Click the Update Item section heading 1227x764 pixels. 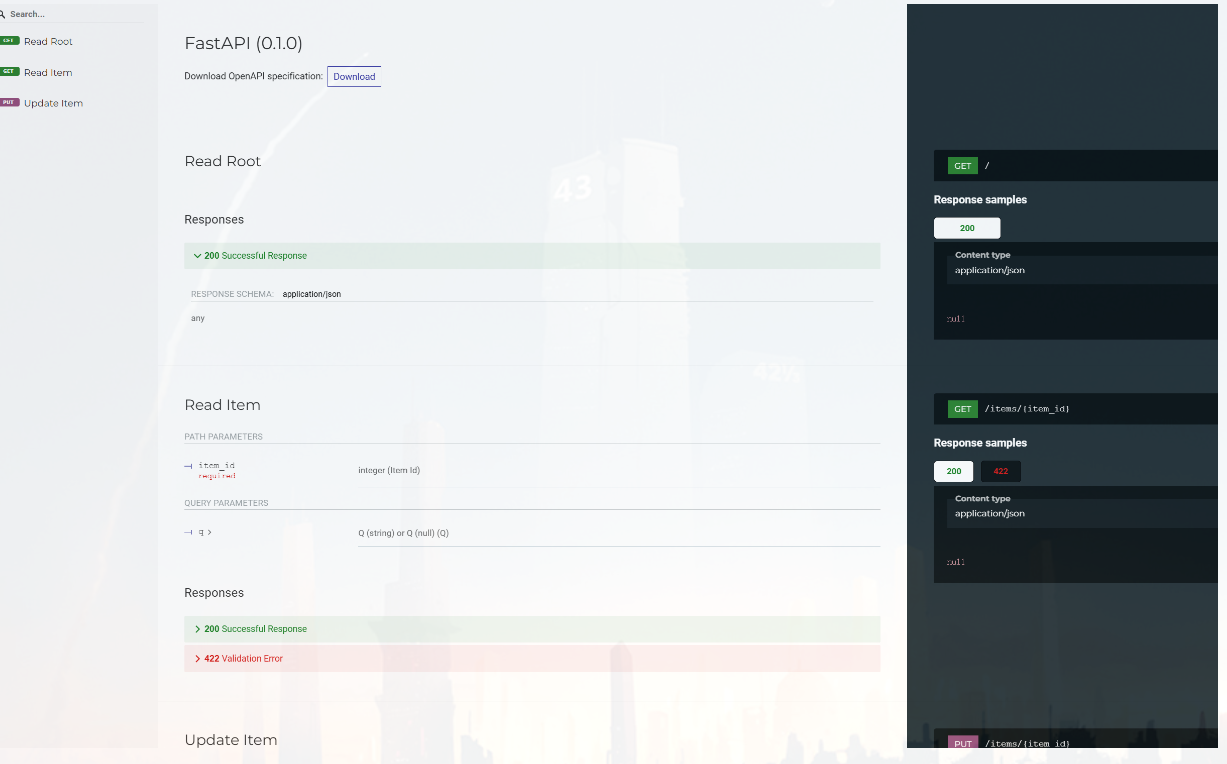[x=231, y=740]
